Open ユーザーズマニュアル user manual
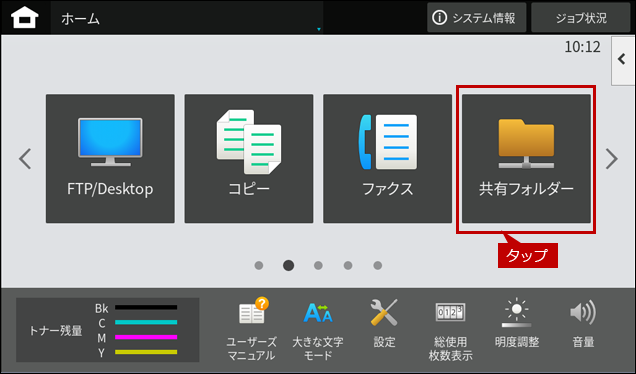Screen dimensions: 636x374 click(251, 329)
